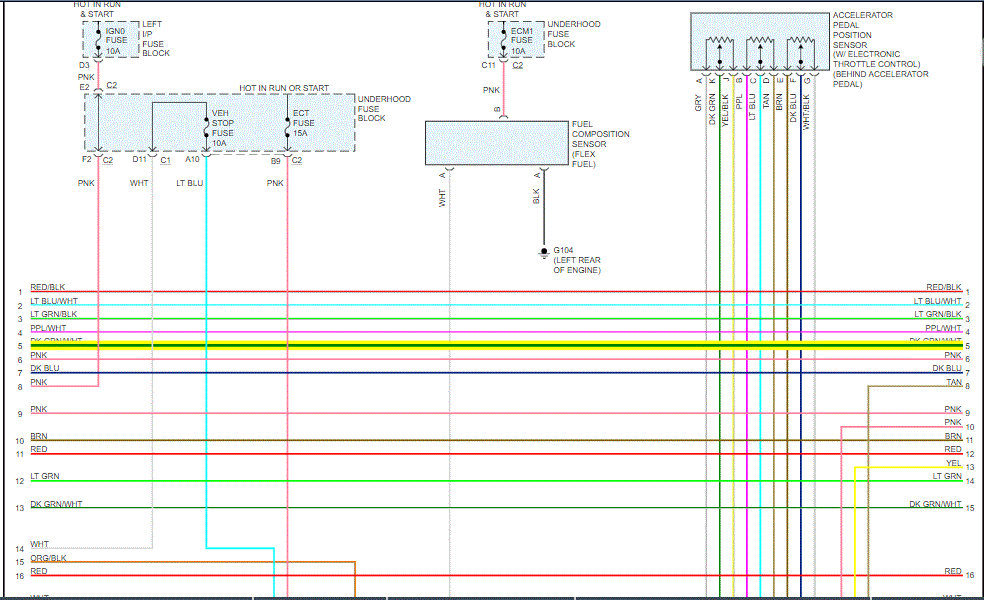This screenshot has height=600, width=984.
Task: Select the WHT label below pin D11
Action: [x=139, y=183]
